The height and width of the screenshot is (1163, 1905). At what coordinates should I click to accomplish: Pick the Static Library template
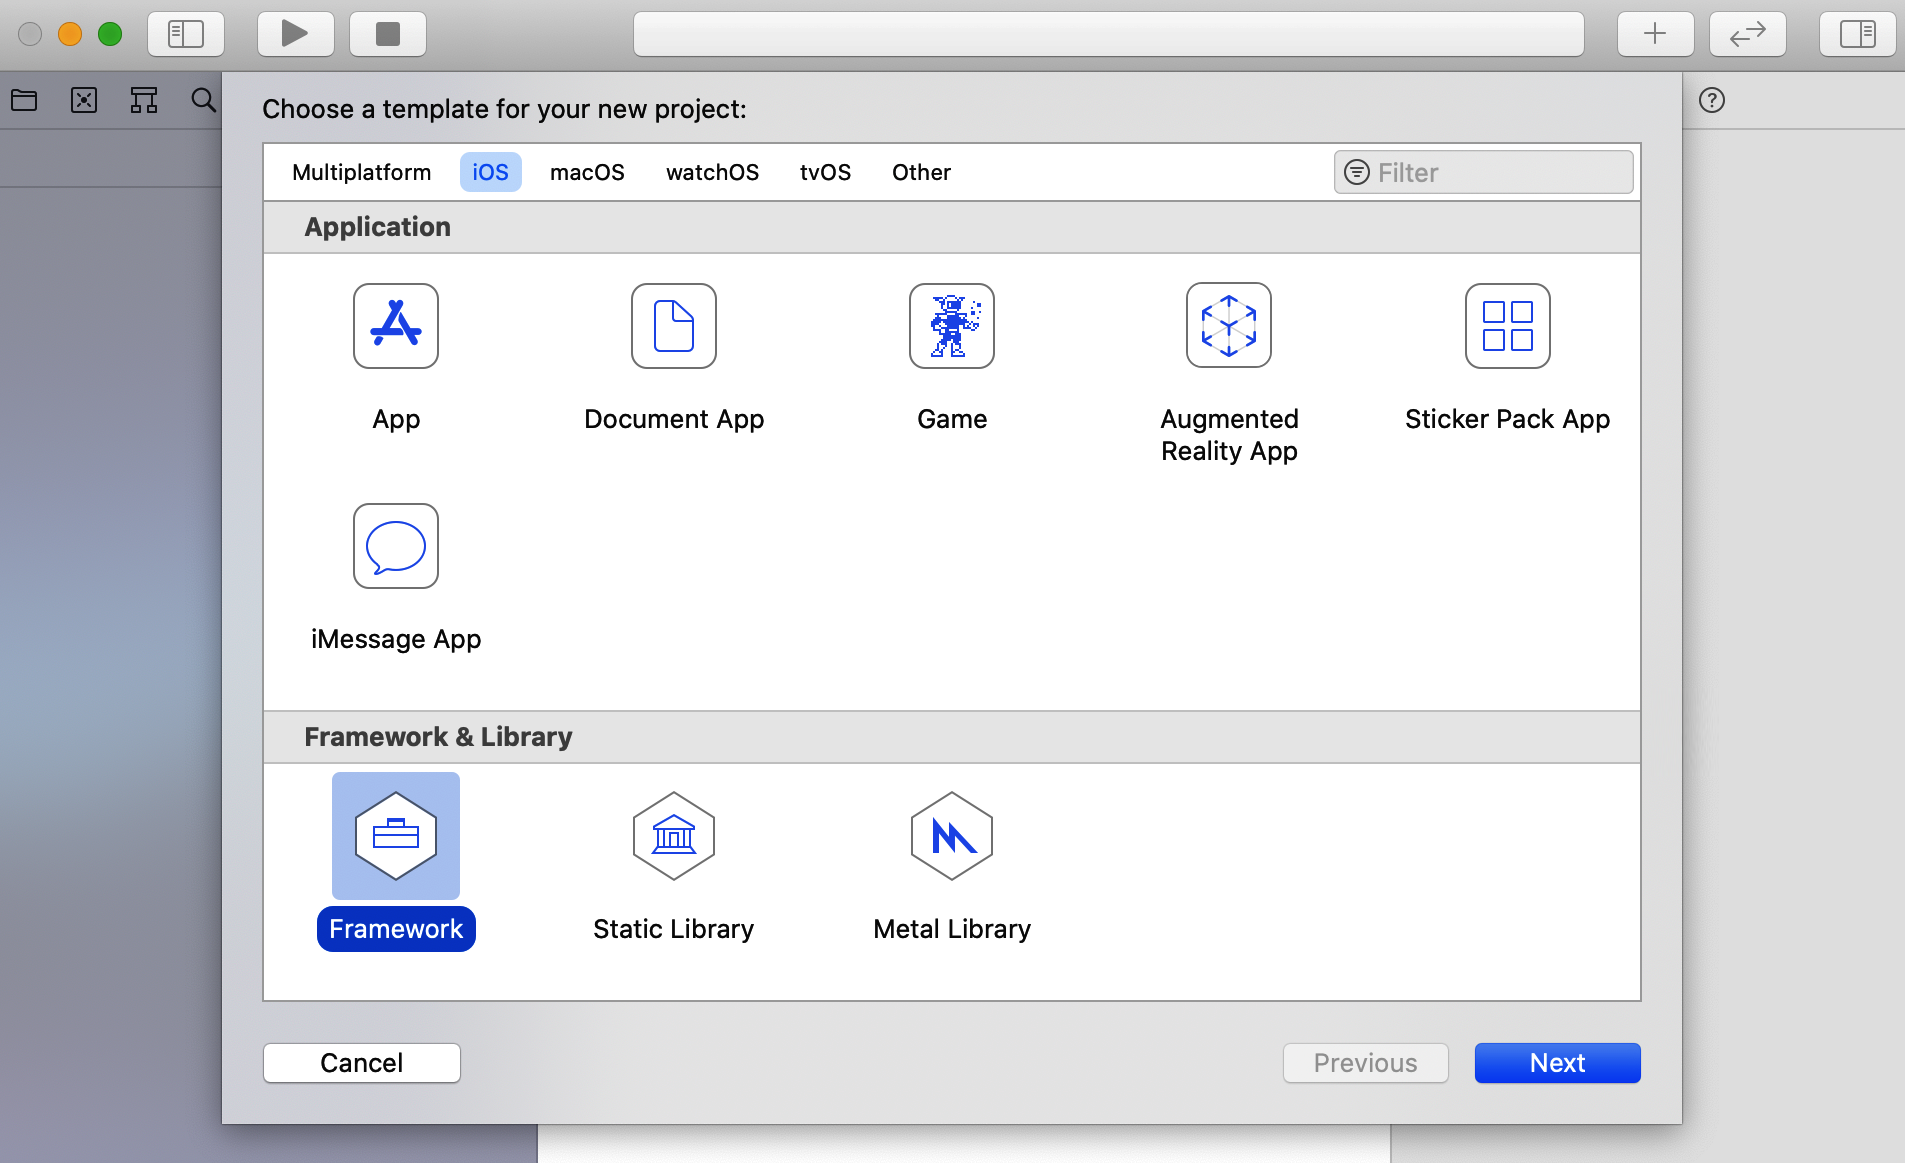coord(674,836)
